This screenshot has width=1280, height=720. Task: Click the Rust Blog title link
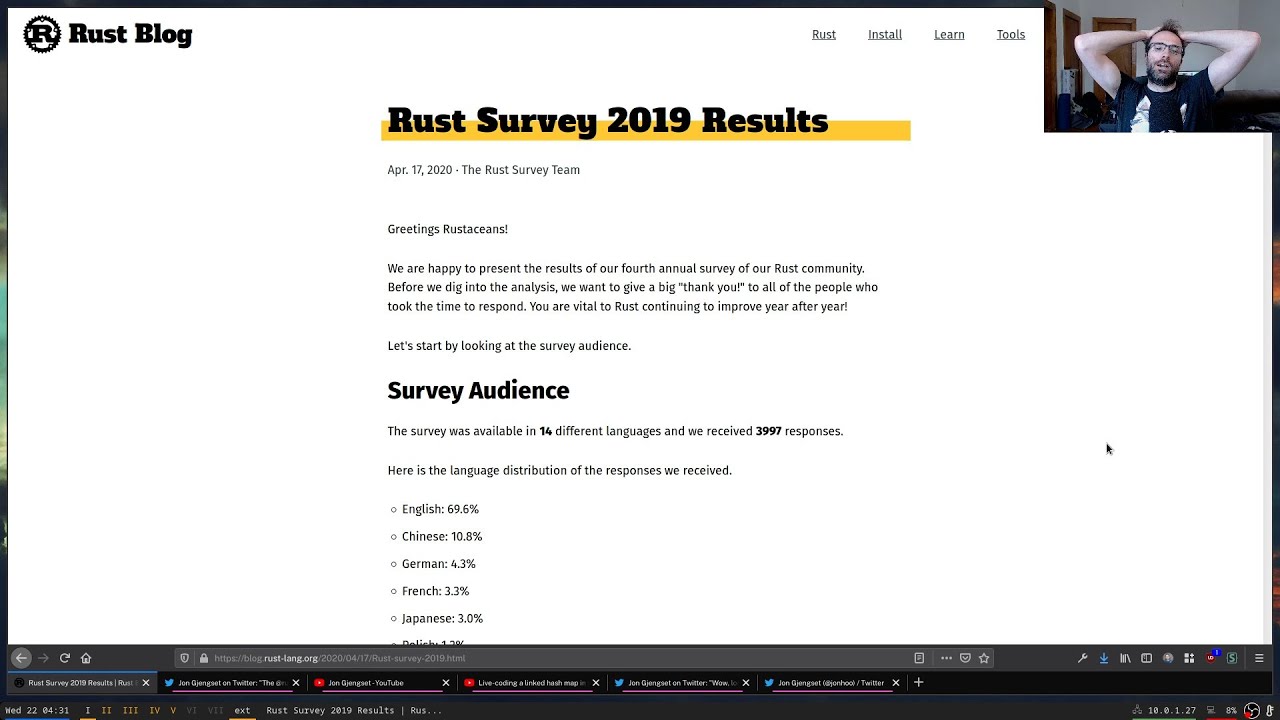tap(130, 35)
